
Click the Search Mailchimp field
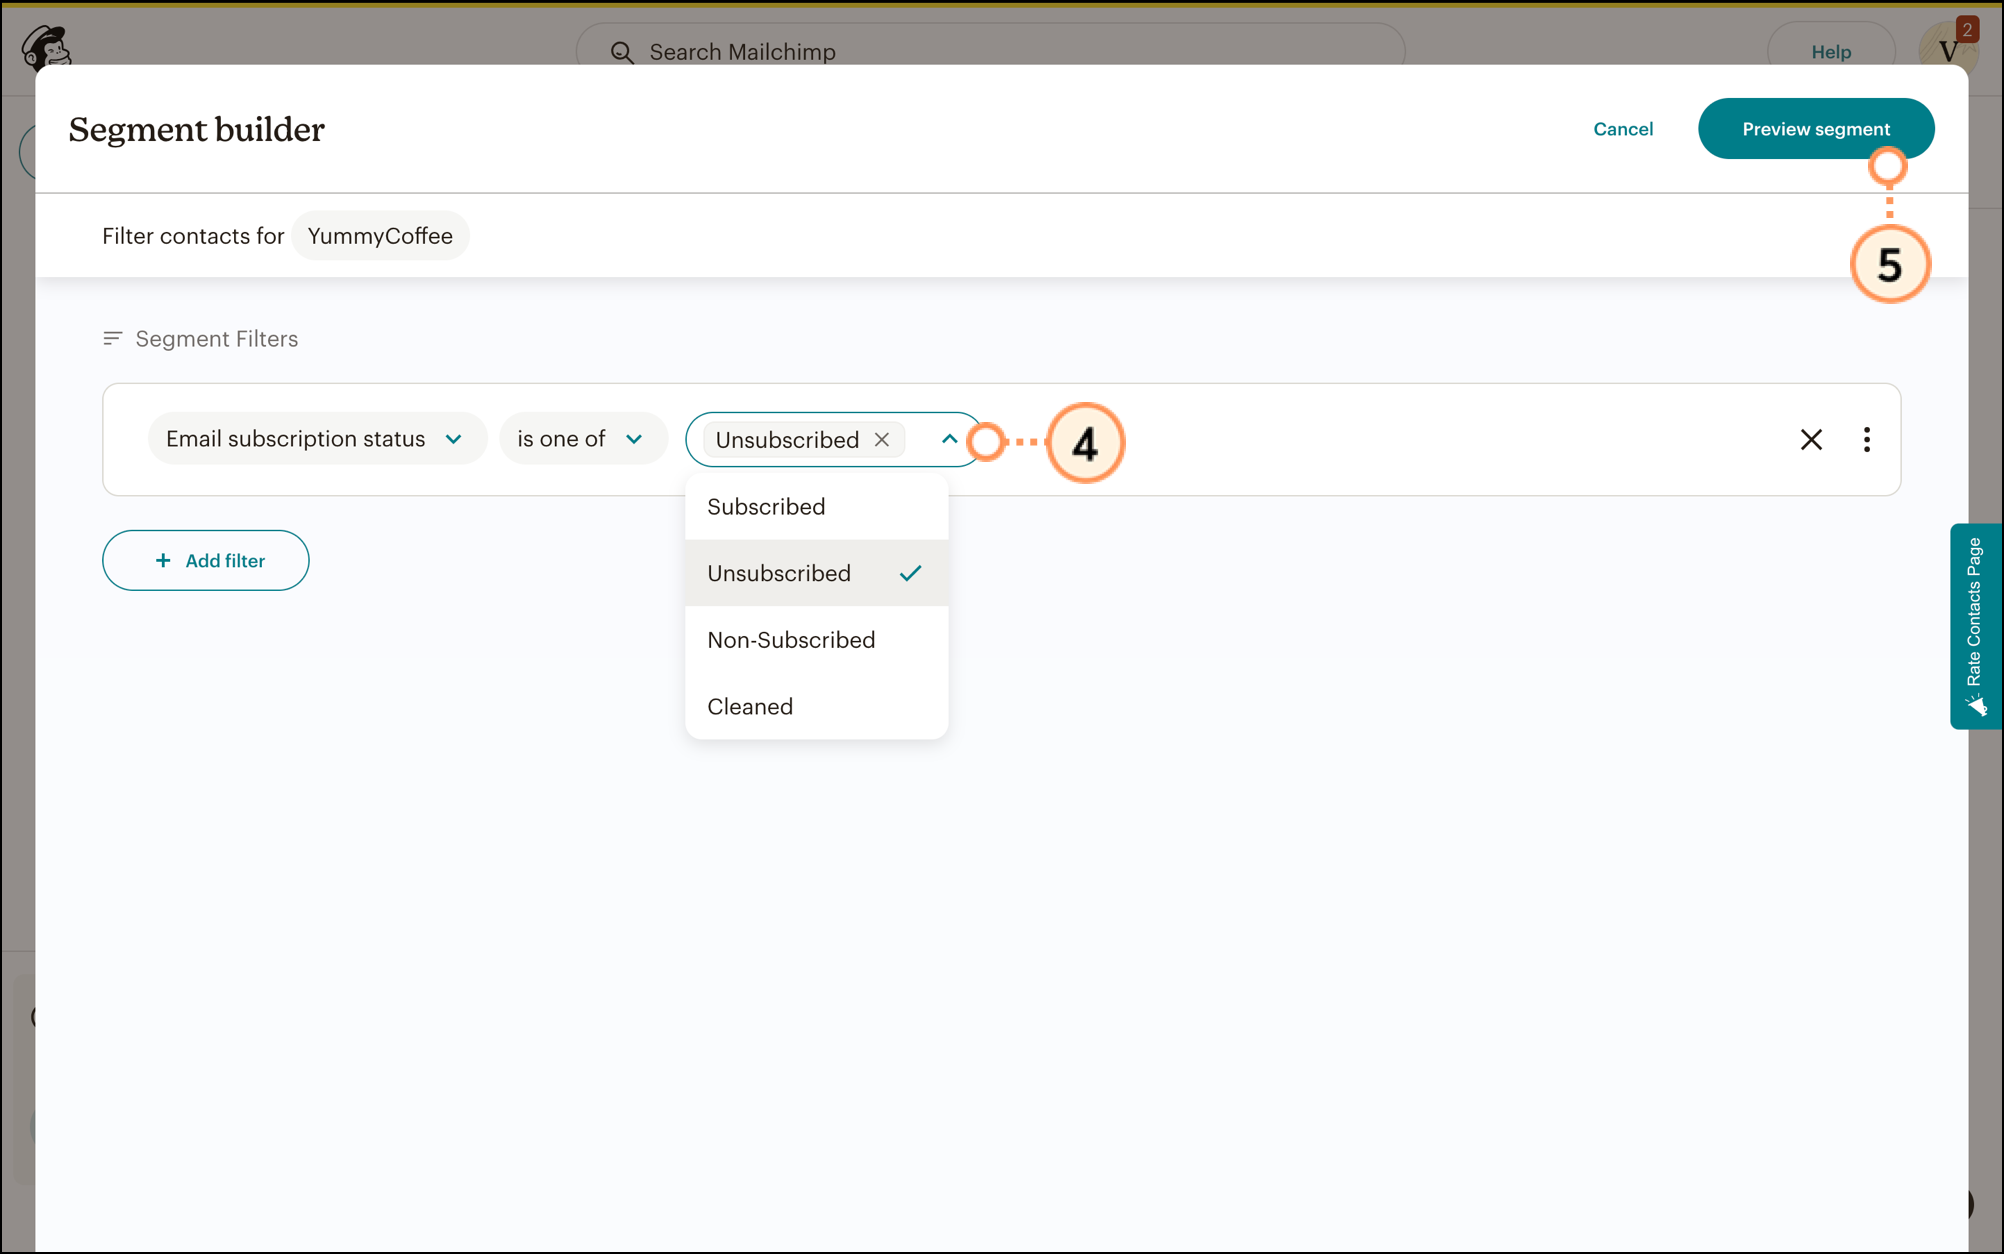coord(990,48)
